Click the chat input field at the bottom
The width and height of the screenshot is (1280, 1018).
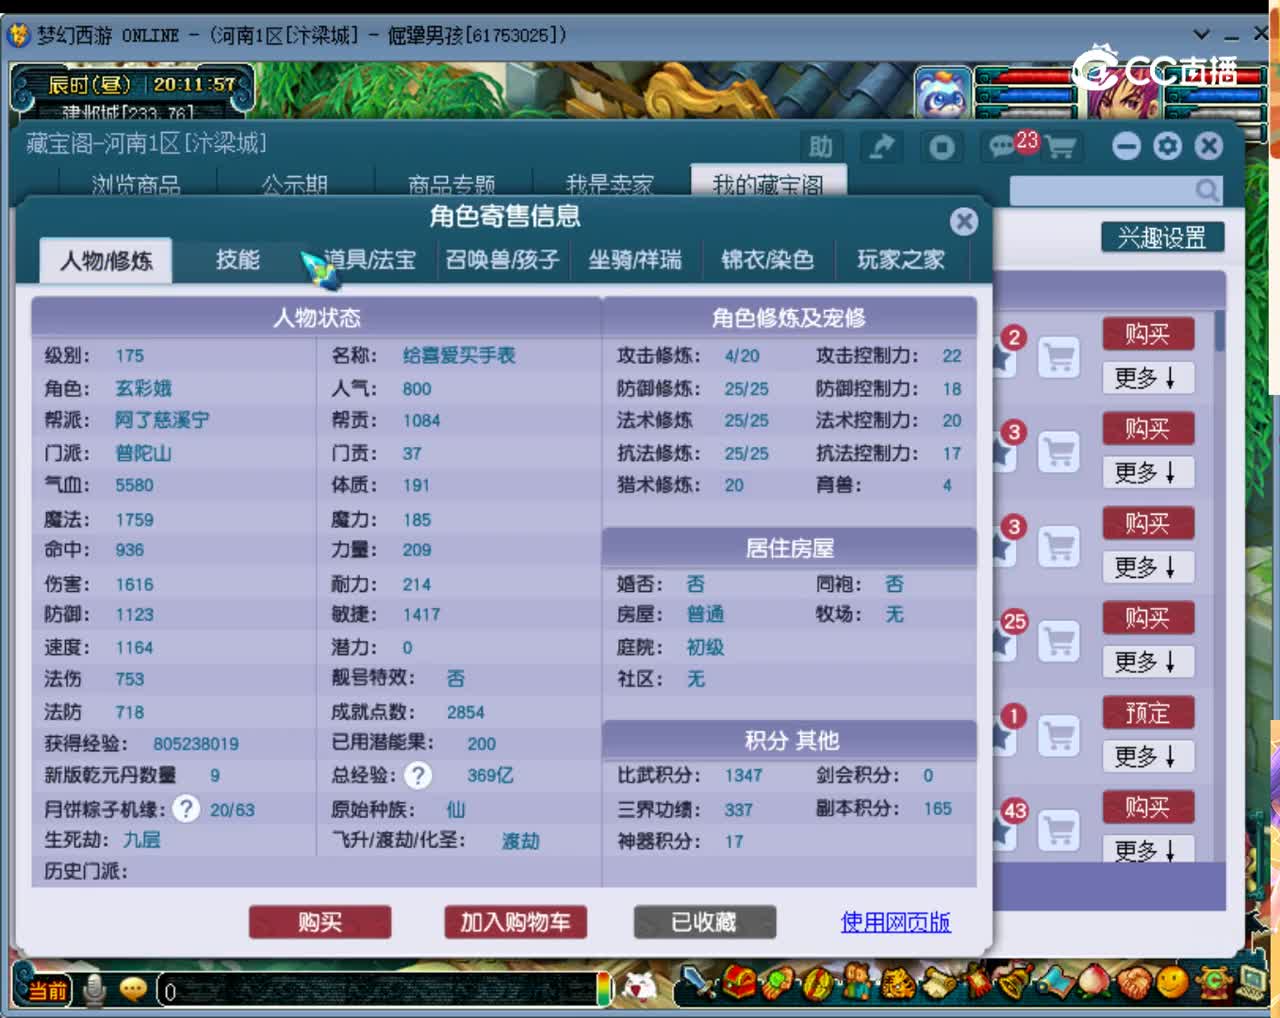point(383,991)
